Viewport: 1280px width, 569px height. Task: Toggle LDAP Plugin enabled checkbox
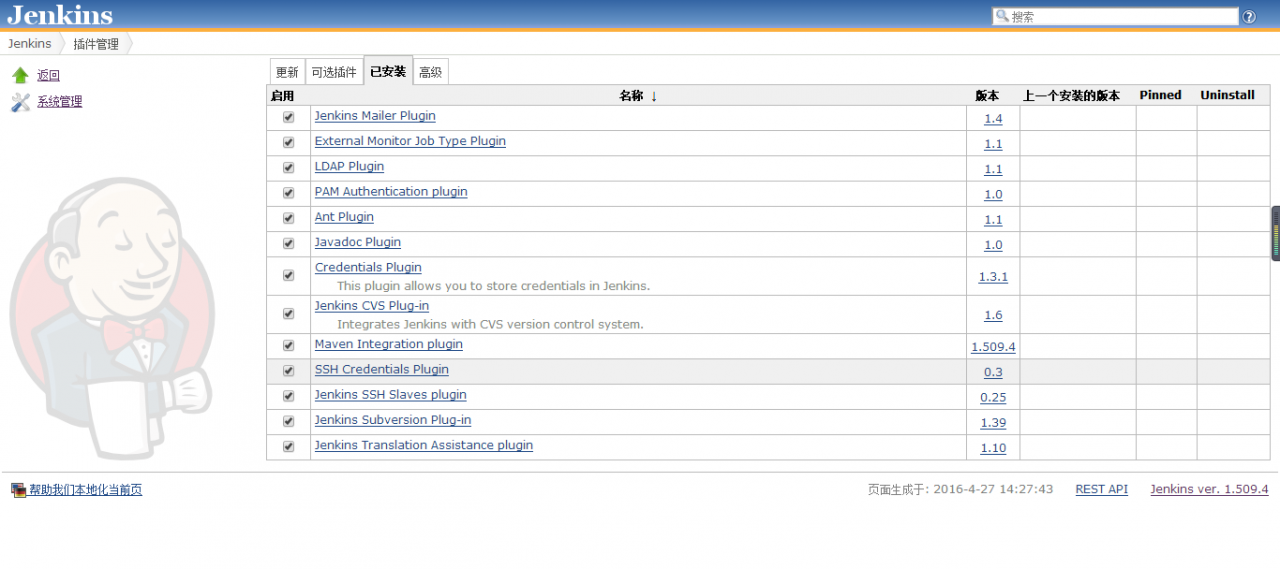289,168
